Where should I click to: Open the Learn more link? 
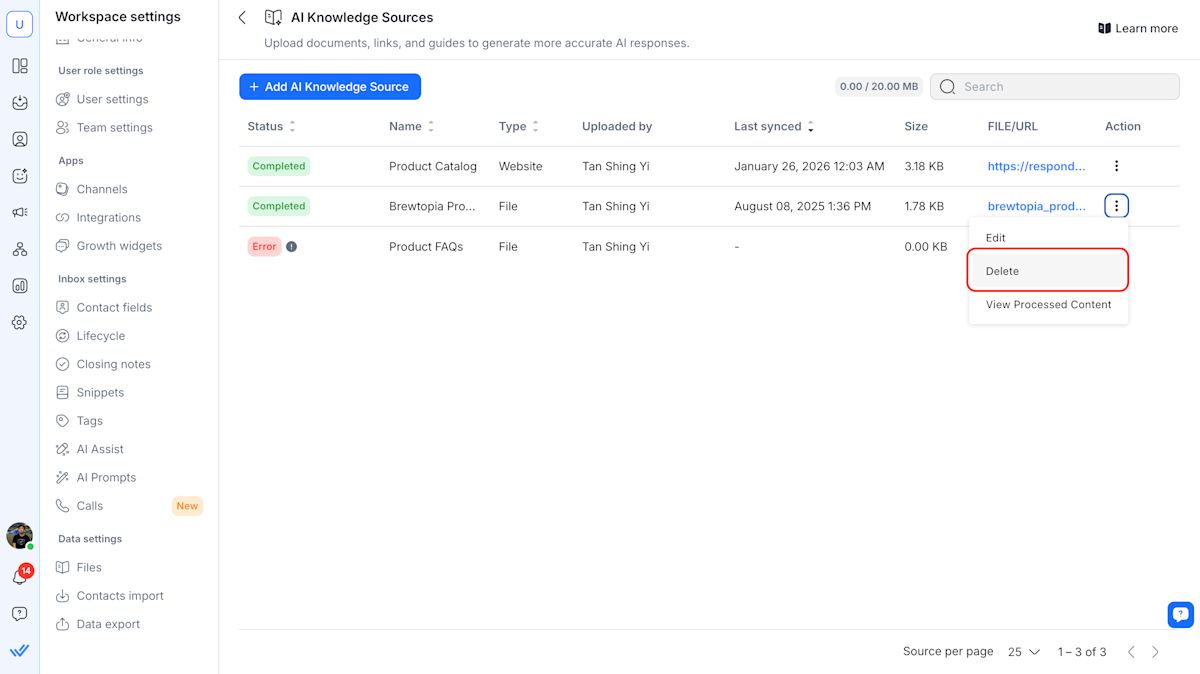pyautogui.click(x=1137, y=29)
